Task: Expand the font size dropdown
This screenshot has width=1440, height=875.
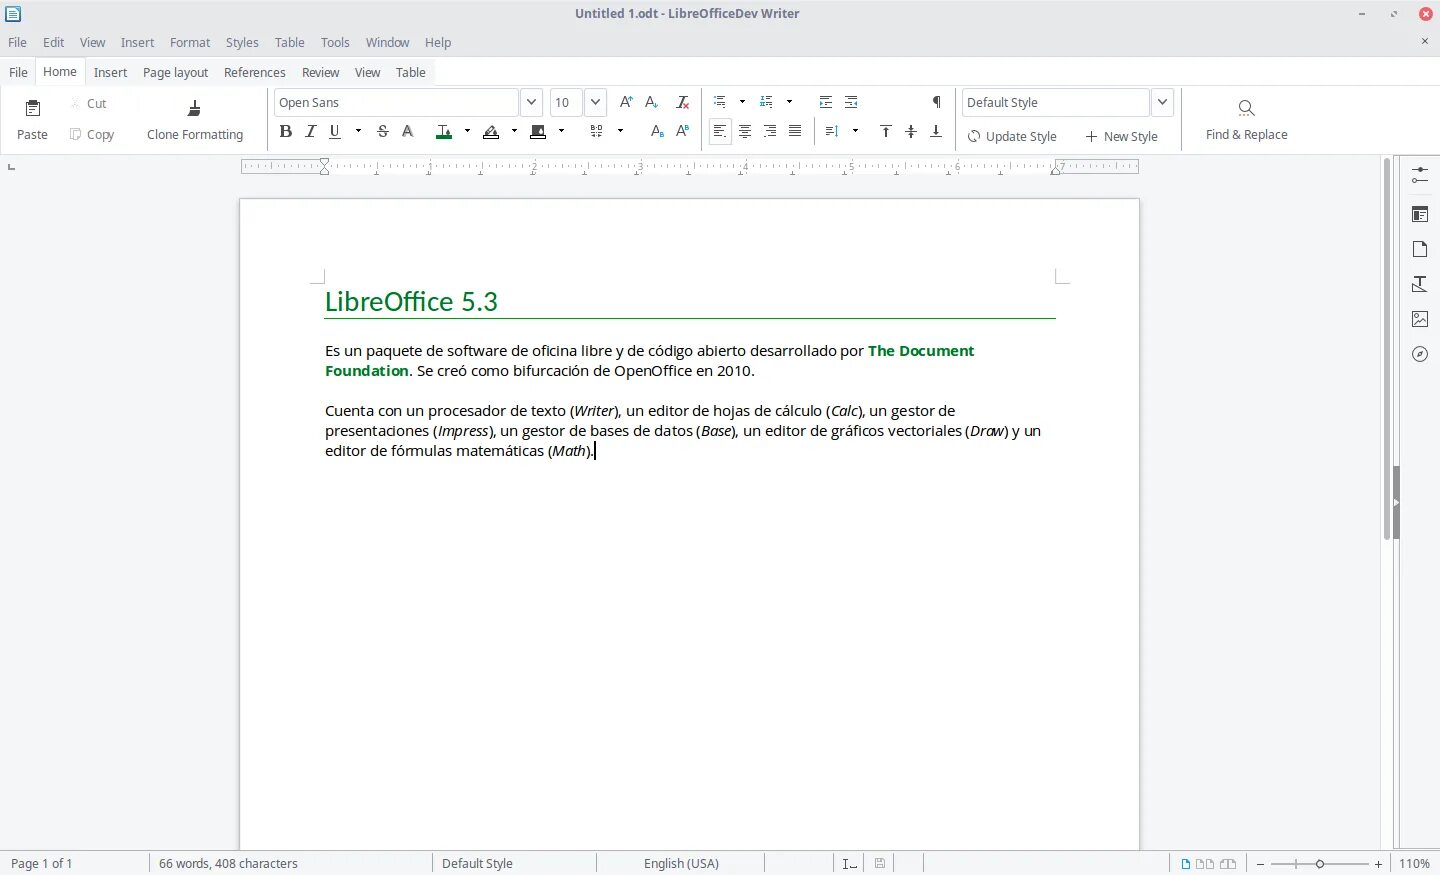Action: click(595, 102)
